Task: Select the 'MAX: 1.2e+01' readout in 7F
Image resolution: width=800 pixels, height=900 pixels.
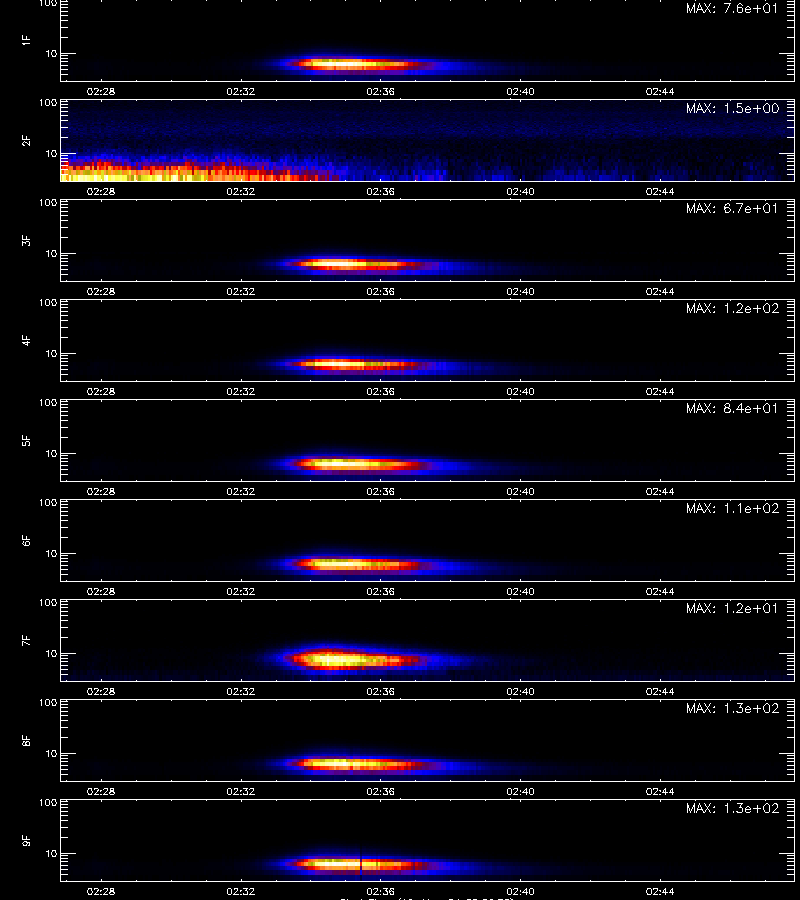Action: [732, 608]
